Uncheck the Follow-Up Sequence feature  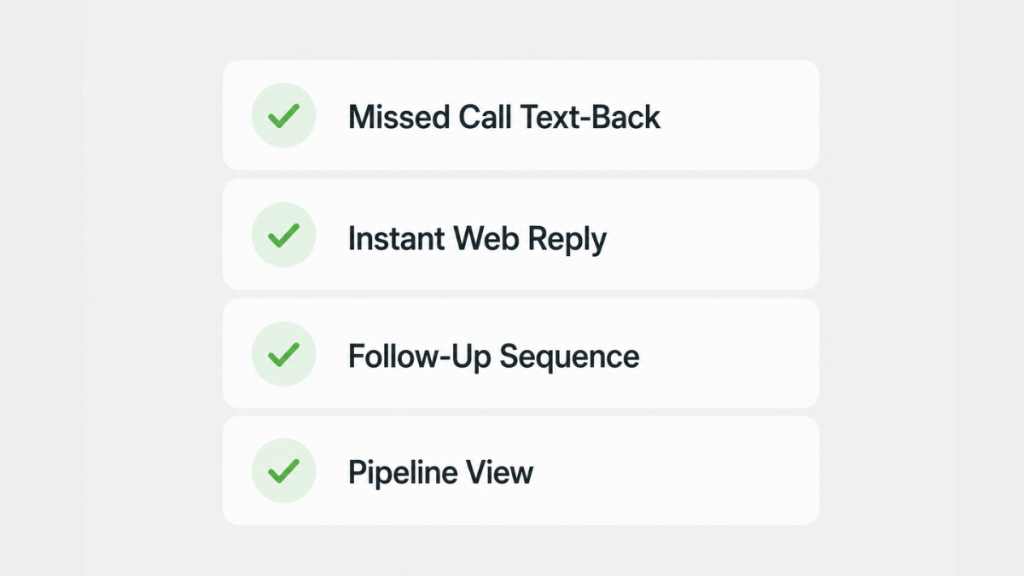tap(283, 353)
